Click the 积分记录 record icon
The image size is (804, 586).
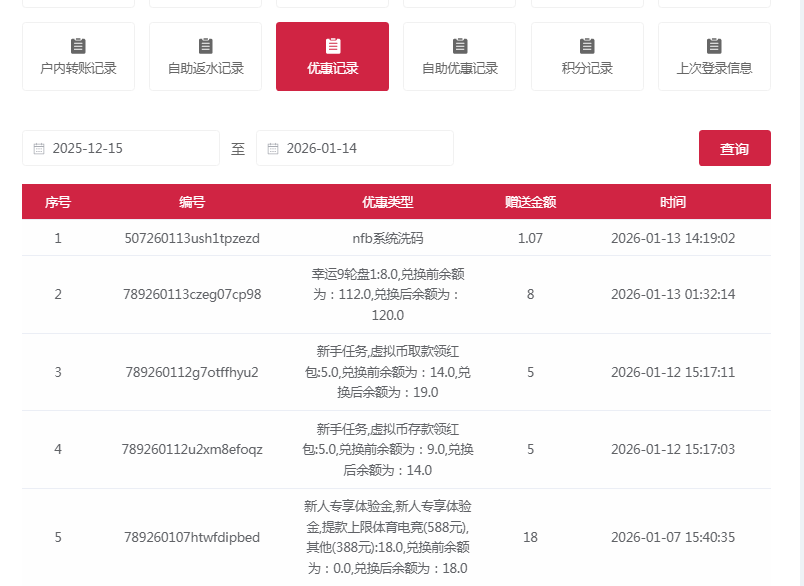(x=586, y=44)
